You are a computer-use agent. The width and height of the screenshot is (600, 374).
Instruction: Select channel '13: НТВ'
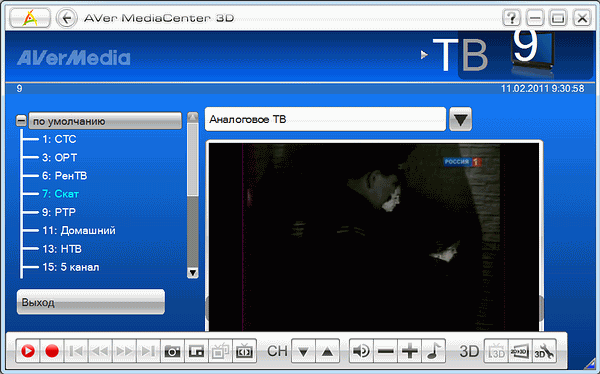(62, 249)
